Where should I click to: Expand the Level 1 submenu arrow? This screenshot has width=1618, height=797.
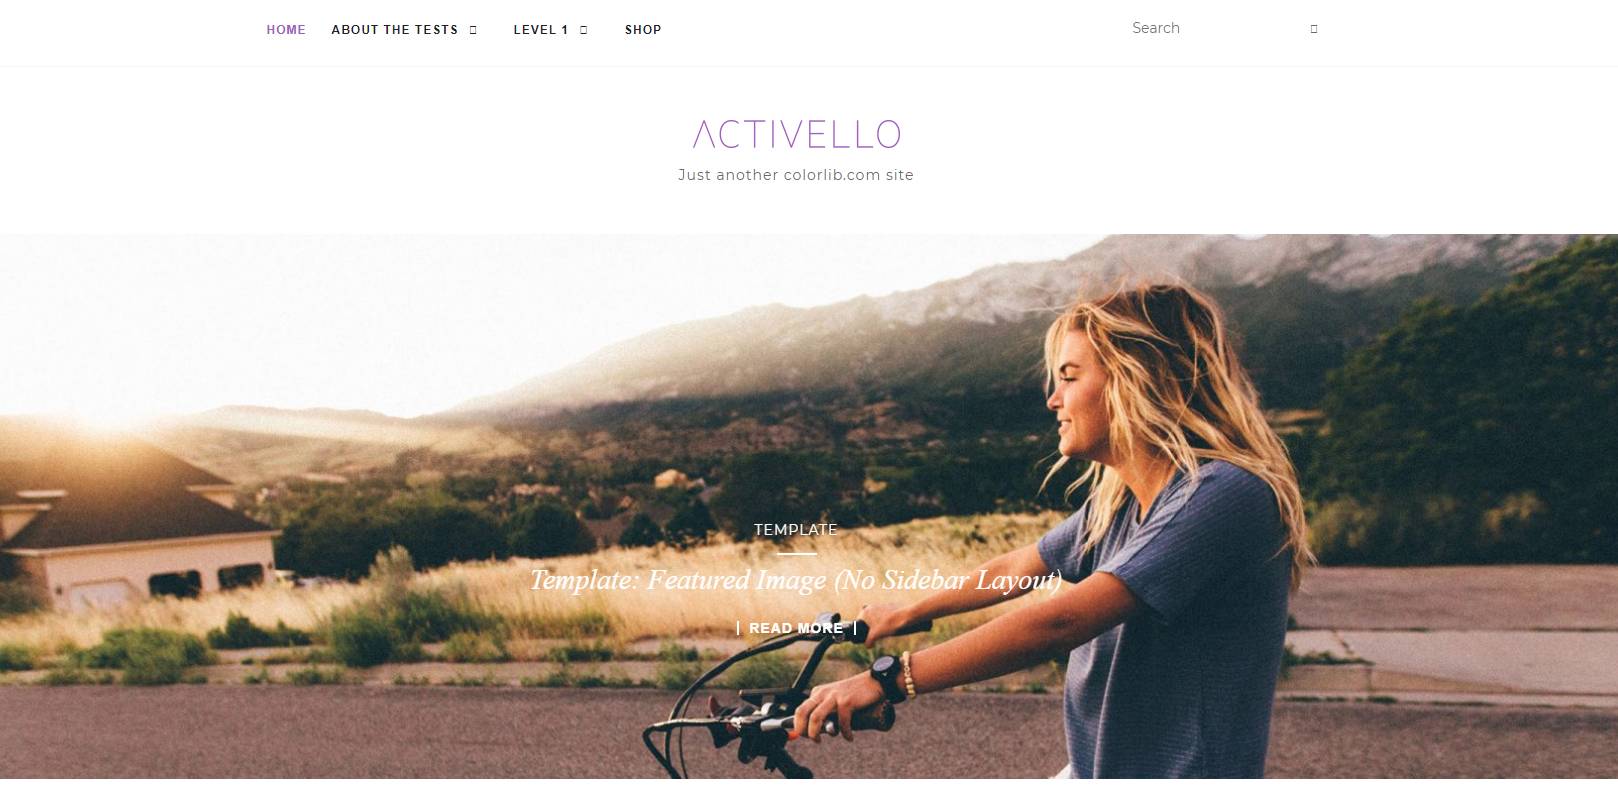point(583,30)
